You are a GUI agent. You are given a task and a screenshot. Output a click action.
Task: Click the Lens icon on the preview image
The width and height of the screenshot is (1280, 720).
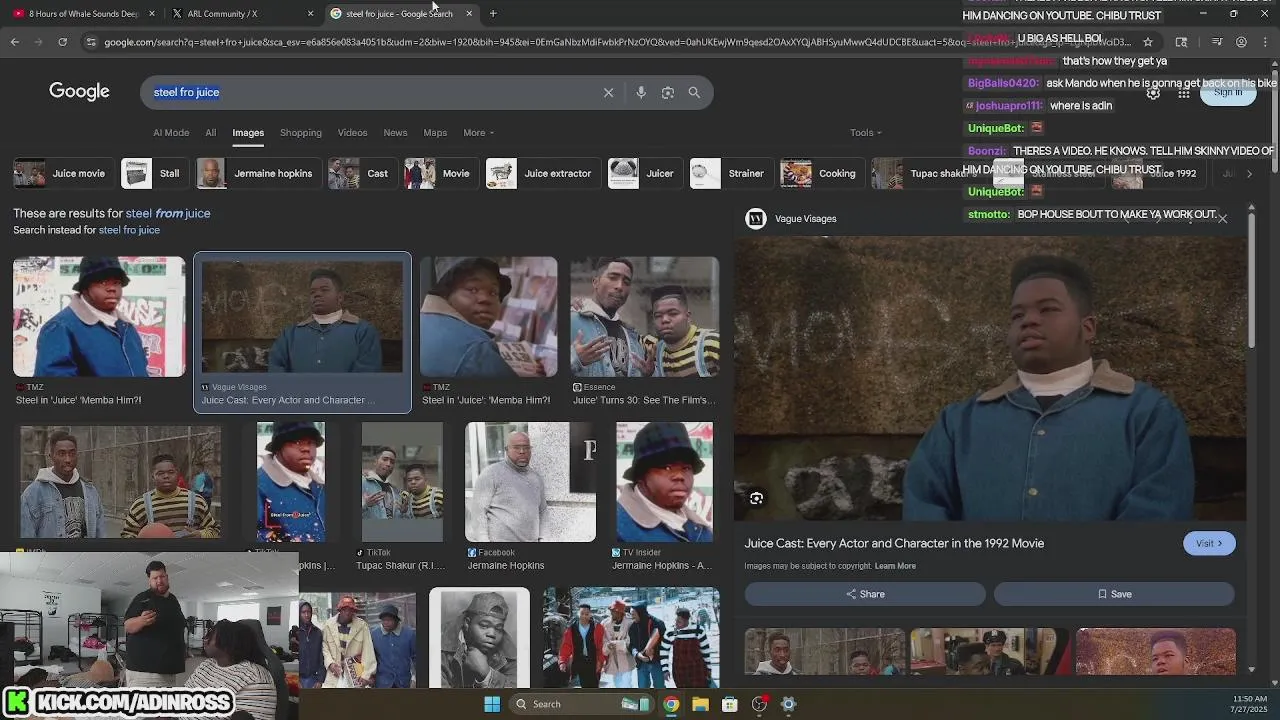(756, 498)
